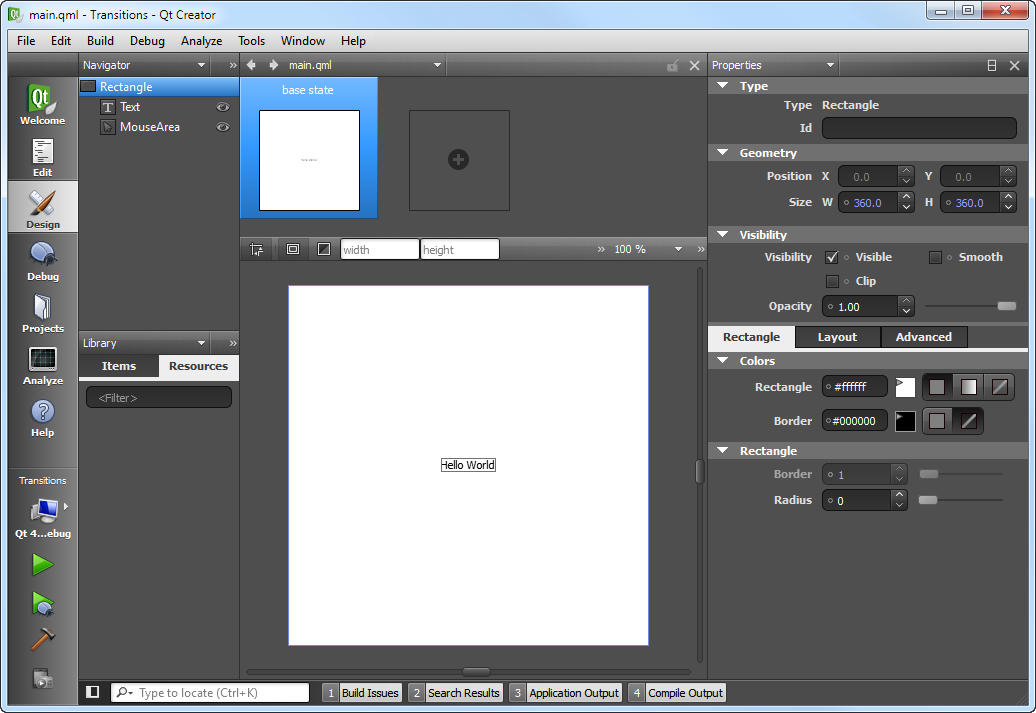Open the Library panel dropdown

(202, 343)
